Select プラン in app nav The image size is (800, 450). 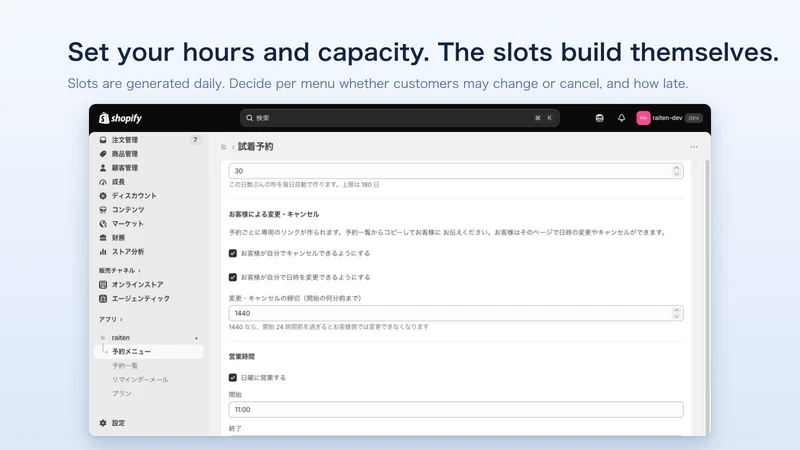[122, 393]
